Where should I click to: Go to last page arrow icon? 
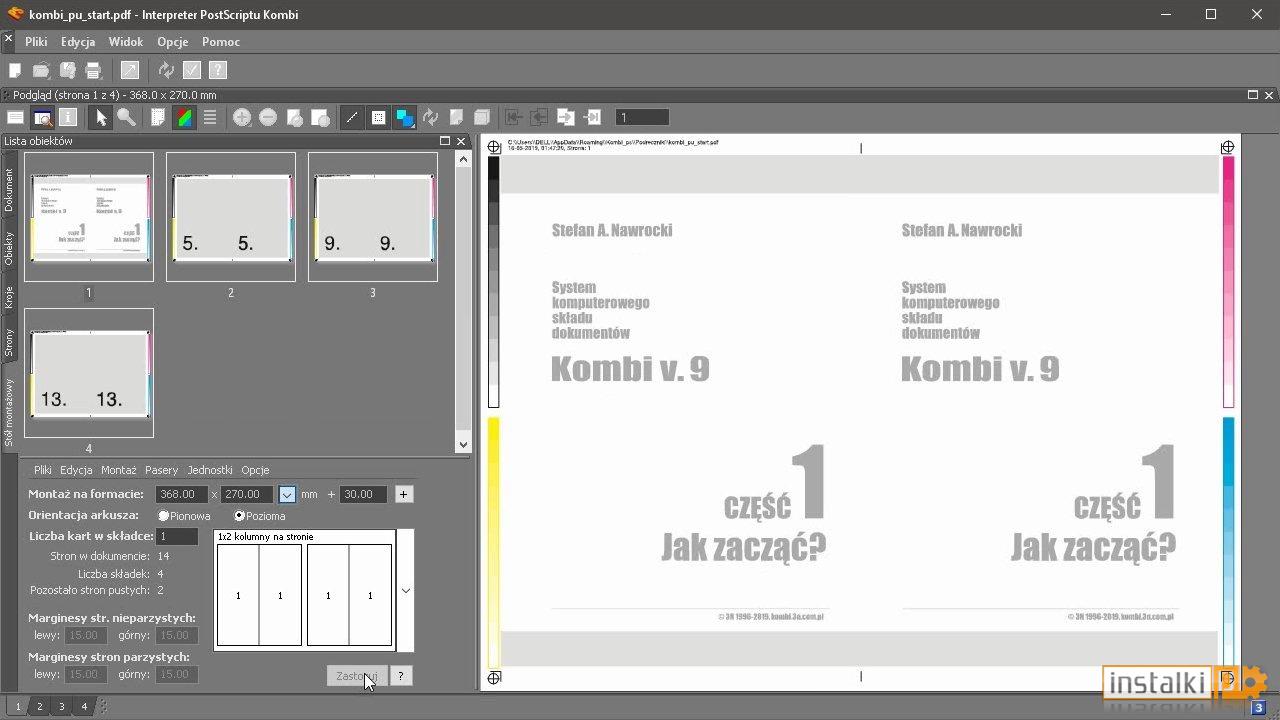(x=592, y=117)
